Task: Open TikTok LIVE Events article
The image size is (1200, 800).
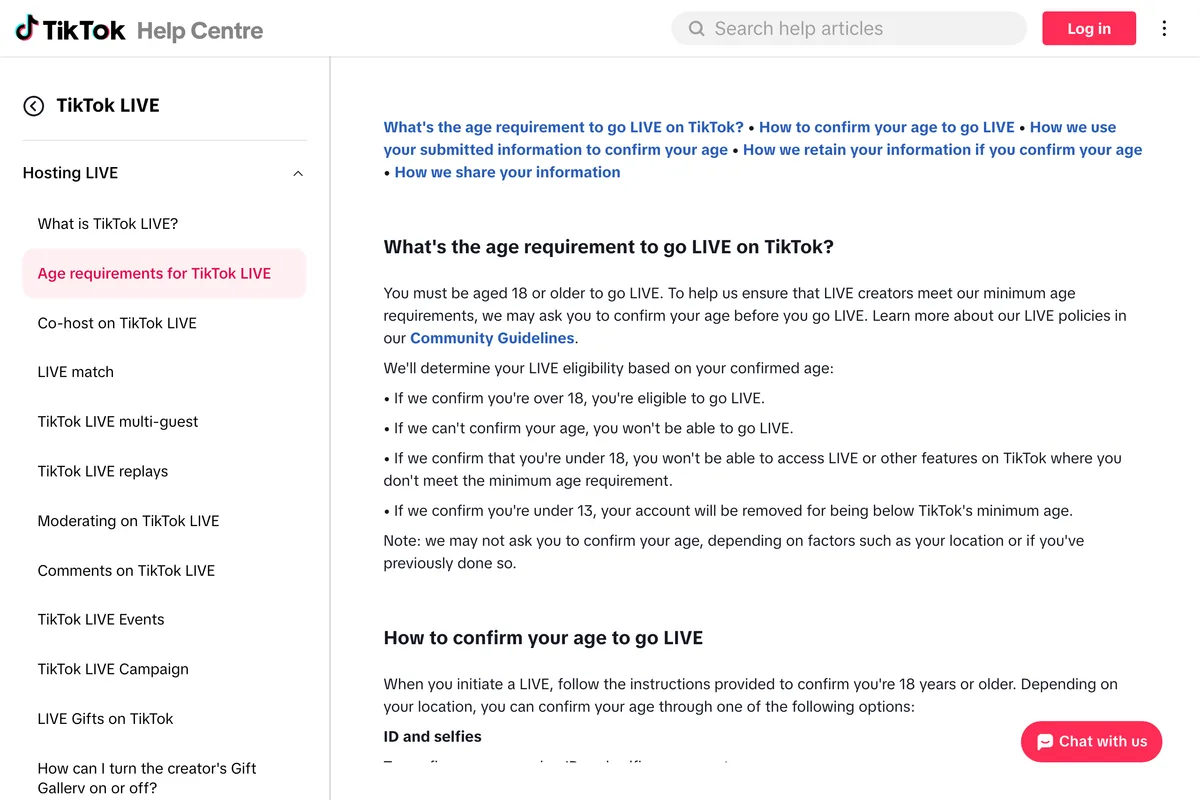Action: point(101,620)
